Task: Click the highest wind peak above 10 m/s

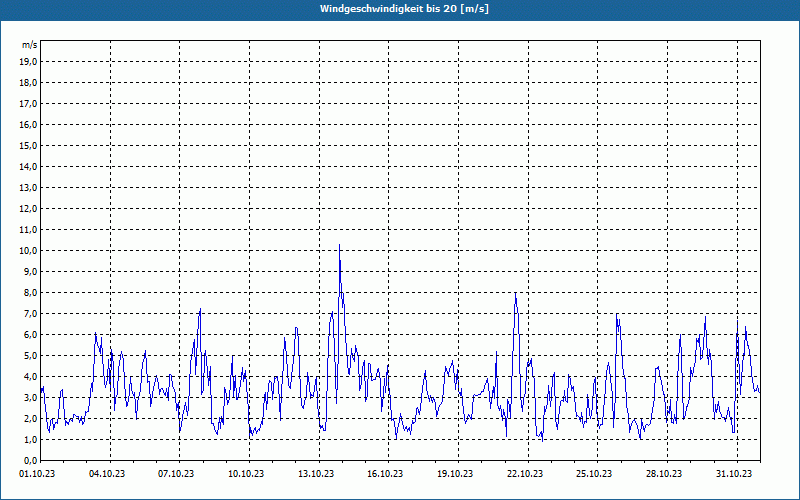Action: click(x=339, y=245)
